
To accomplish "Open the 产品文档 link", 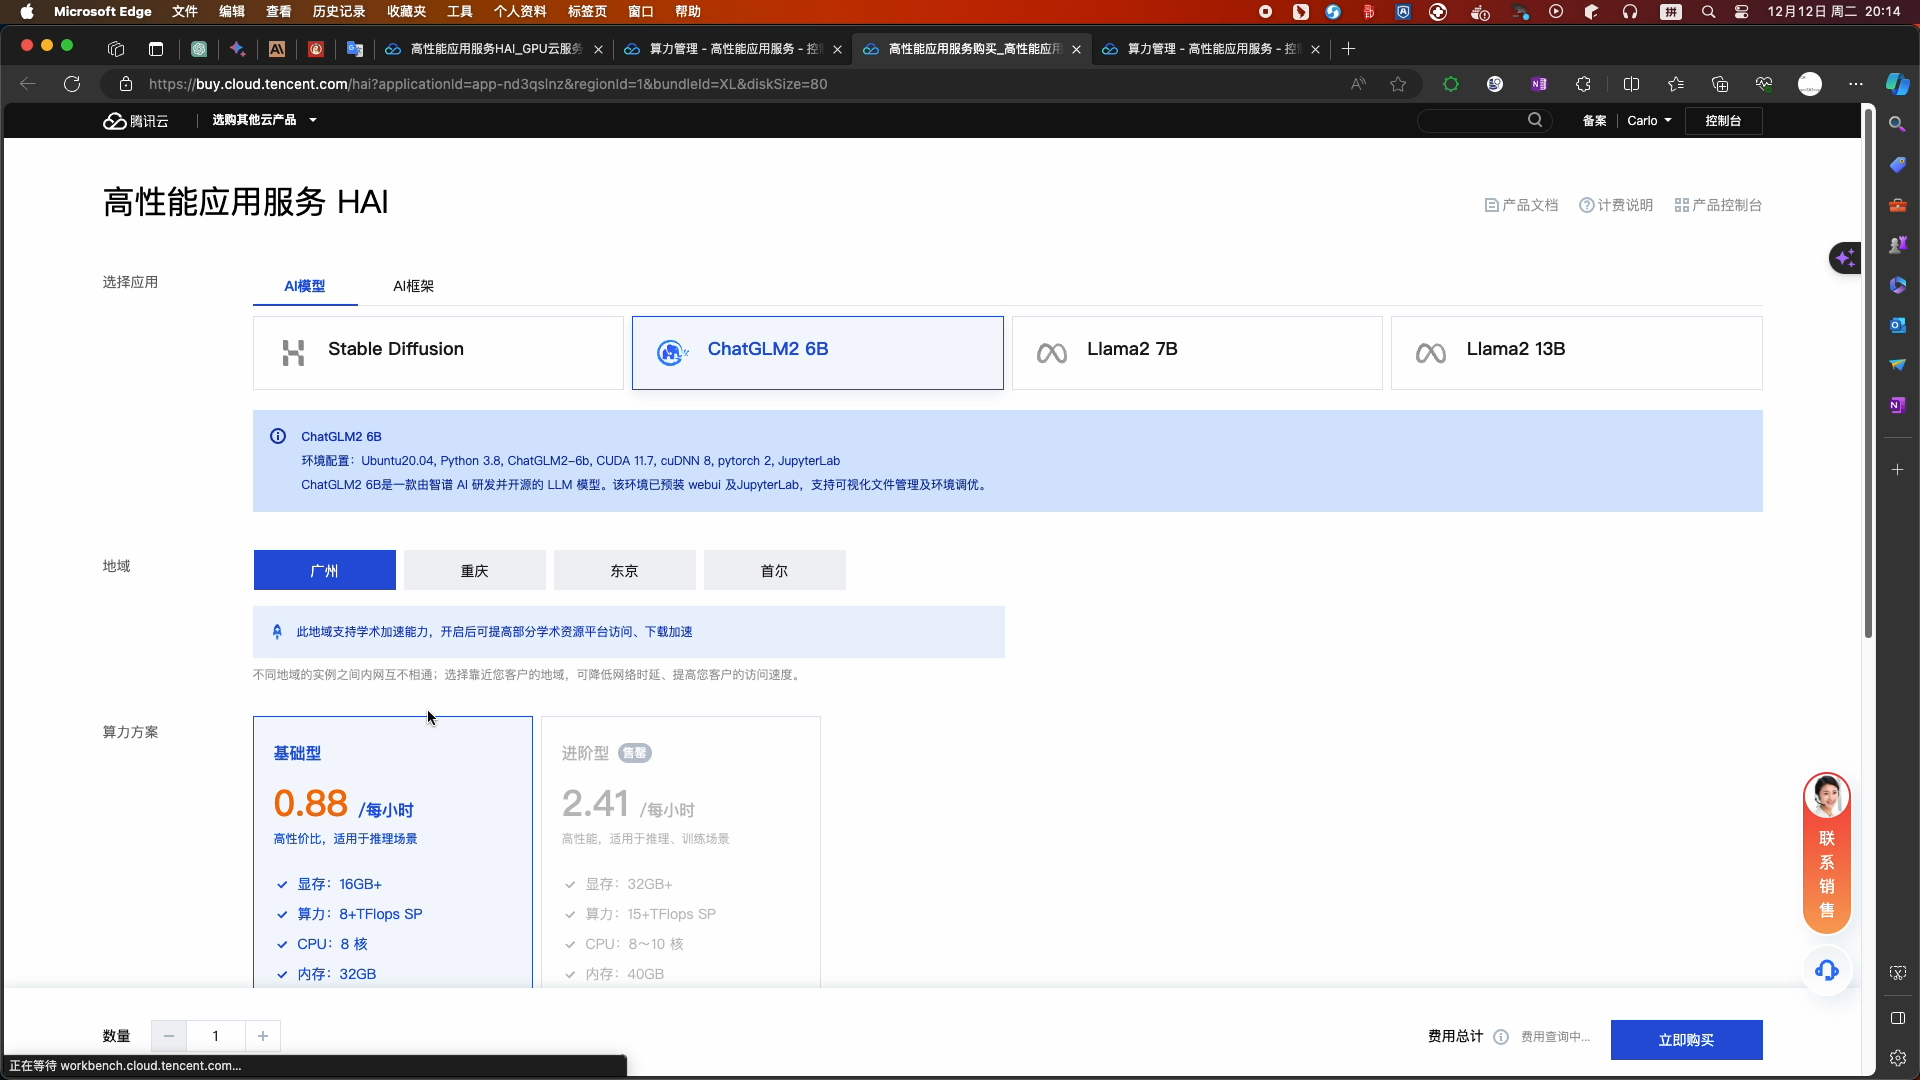I will coord(1522,205).
